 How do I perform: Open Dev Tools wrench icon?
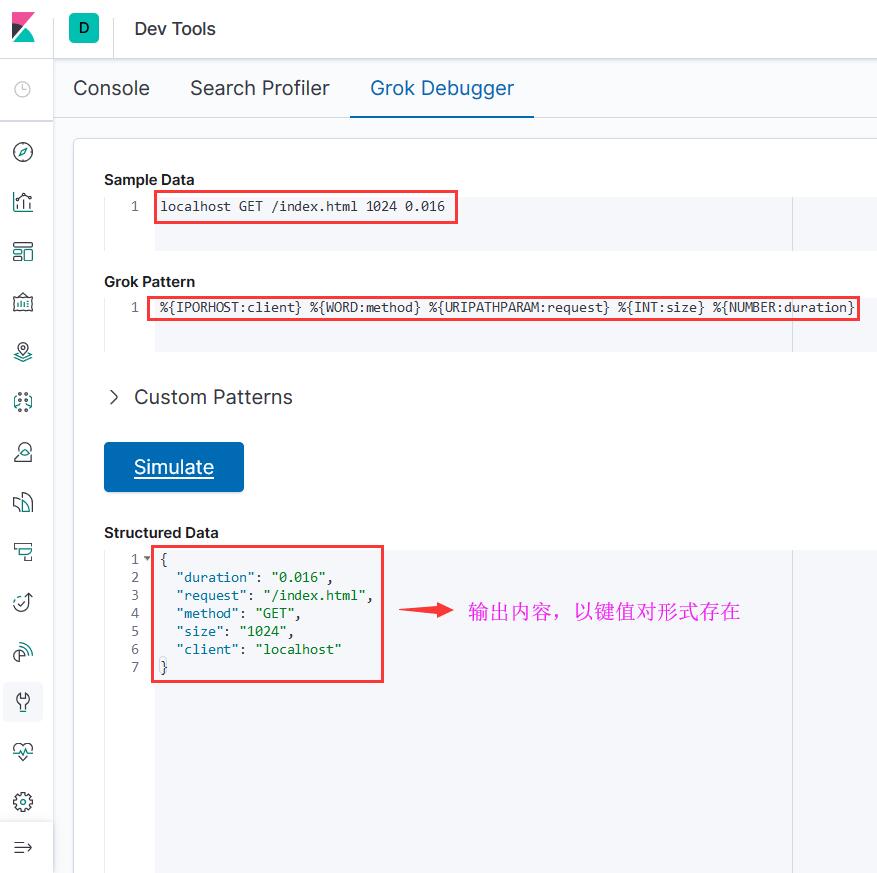(23, 702)
